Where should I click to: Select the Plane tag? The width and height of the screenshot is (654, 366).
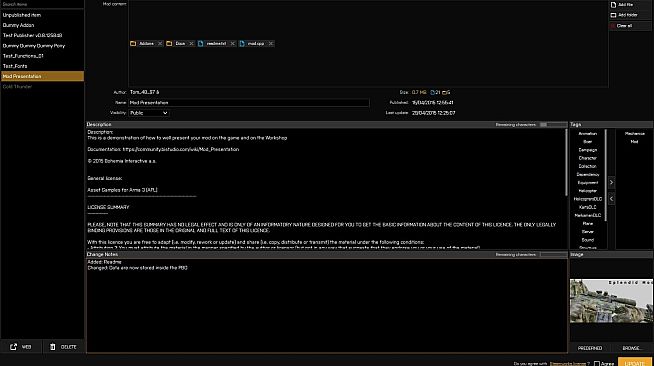click(x=587, y=223)
